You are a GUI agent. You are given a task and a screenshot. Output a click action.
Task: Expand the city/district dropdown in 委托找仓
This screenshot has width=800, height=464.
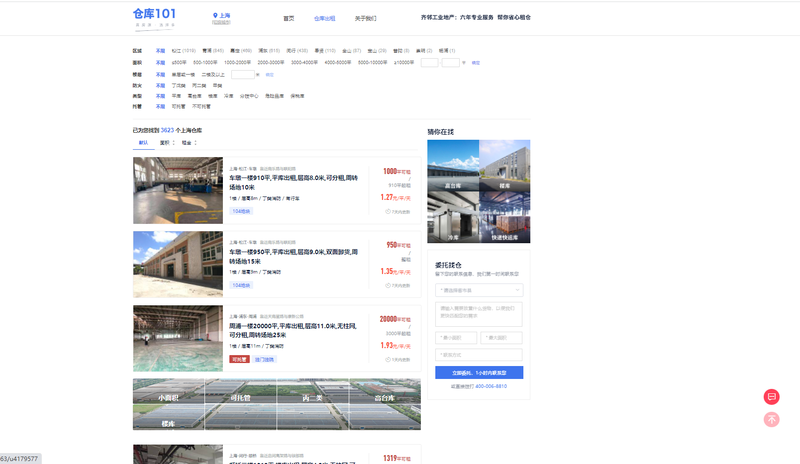(x=479, y=290)
